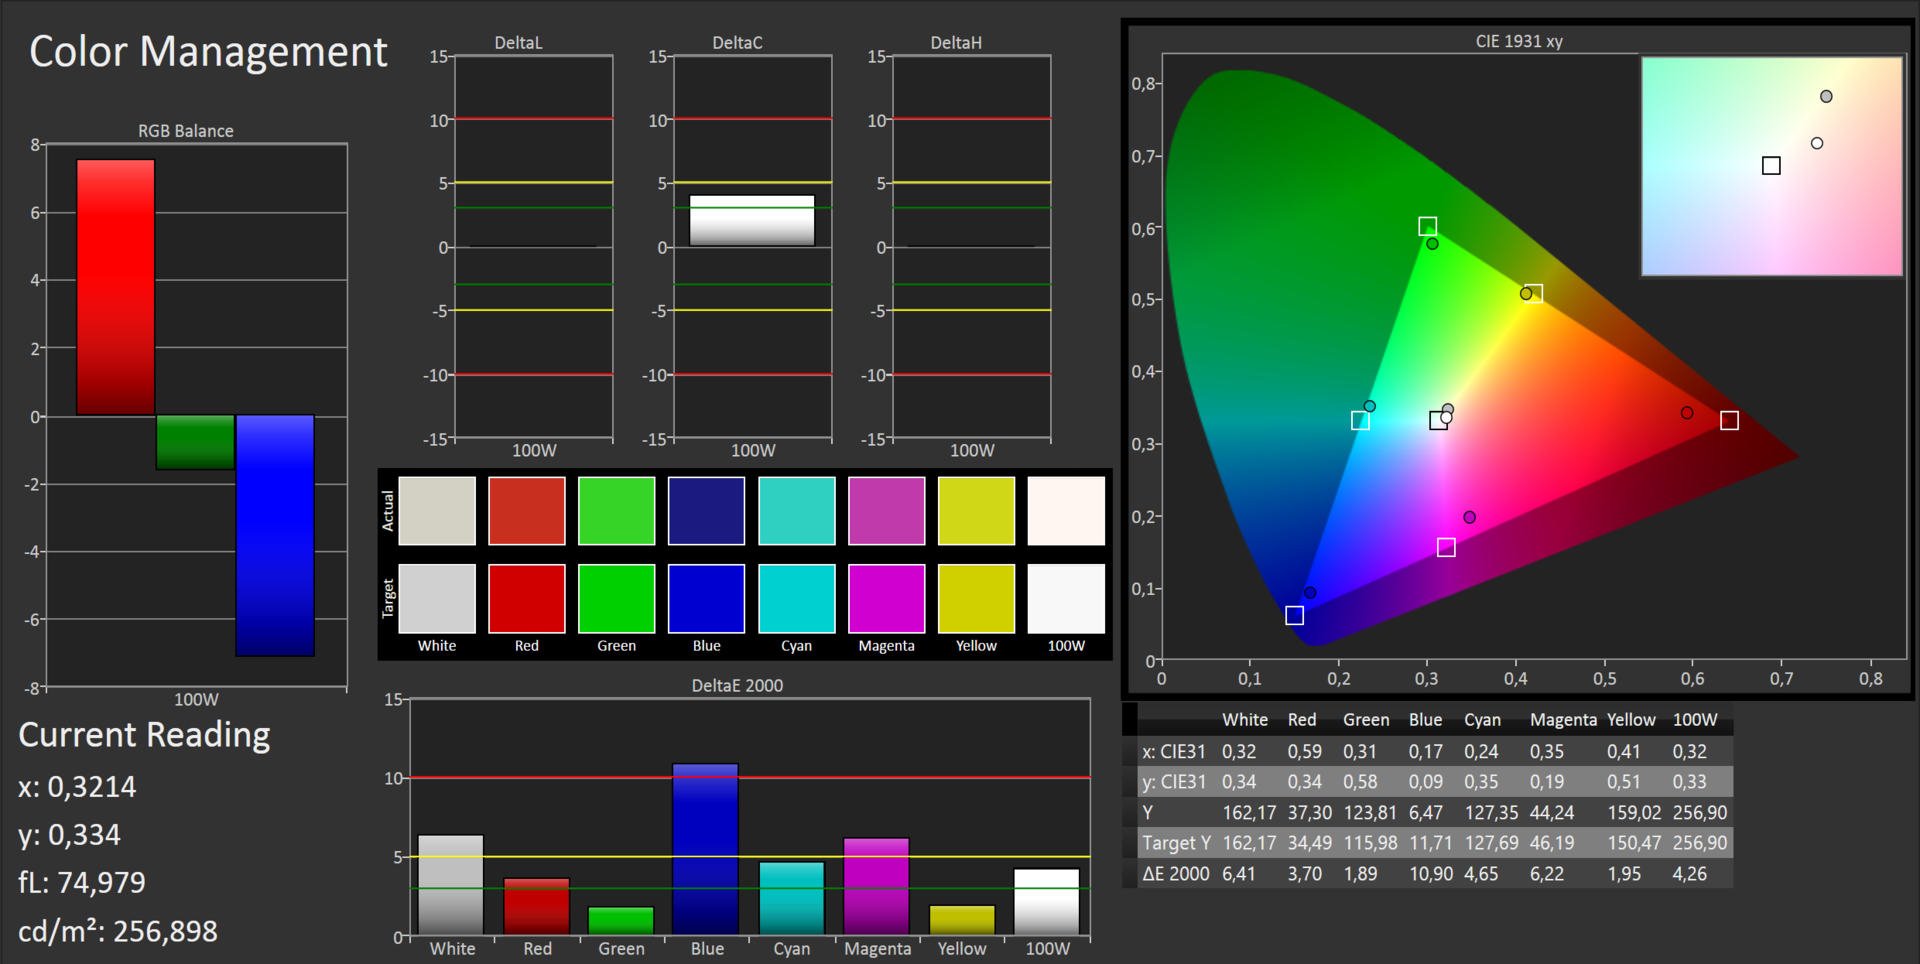Click the Actual White color swatch
The height and width of the screenshot is (964, 1920).
[x=437, y=511]
